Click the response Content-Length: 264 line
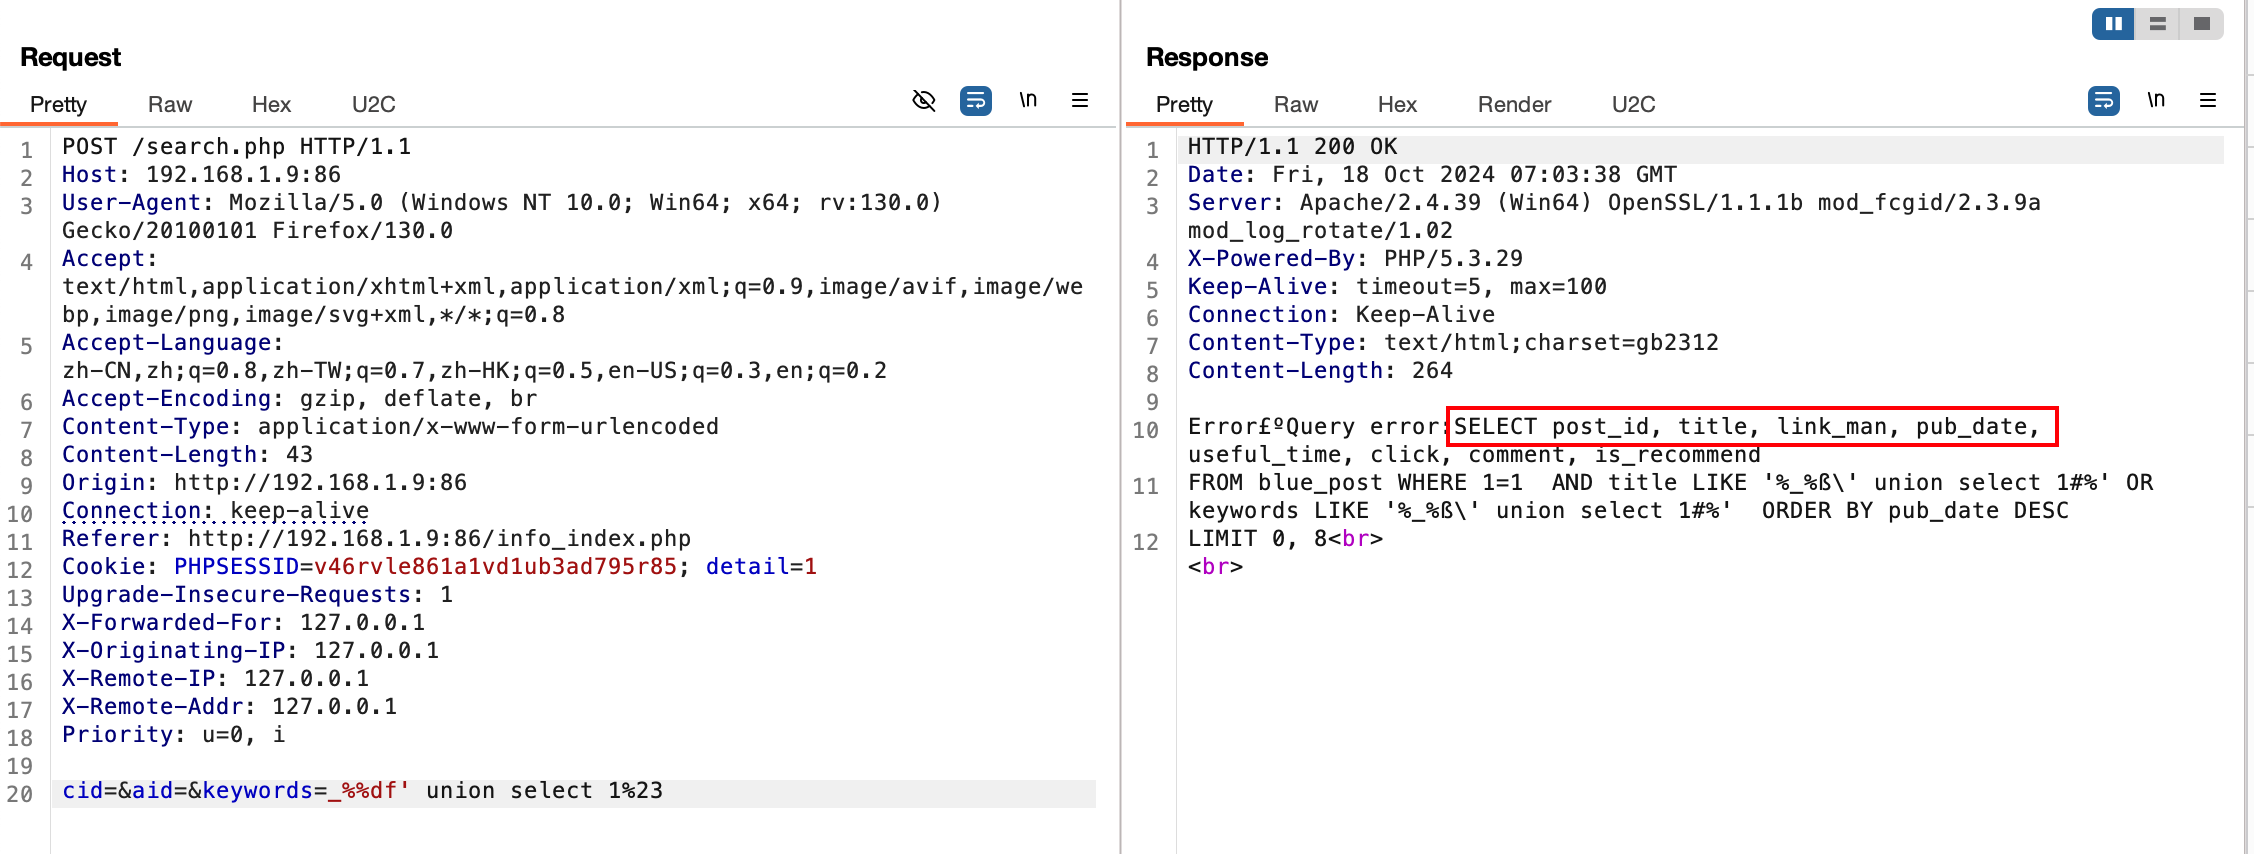 (1321, 371)
